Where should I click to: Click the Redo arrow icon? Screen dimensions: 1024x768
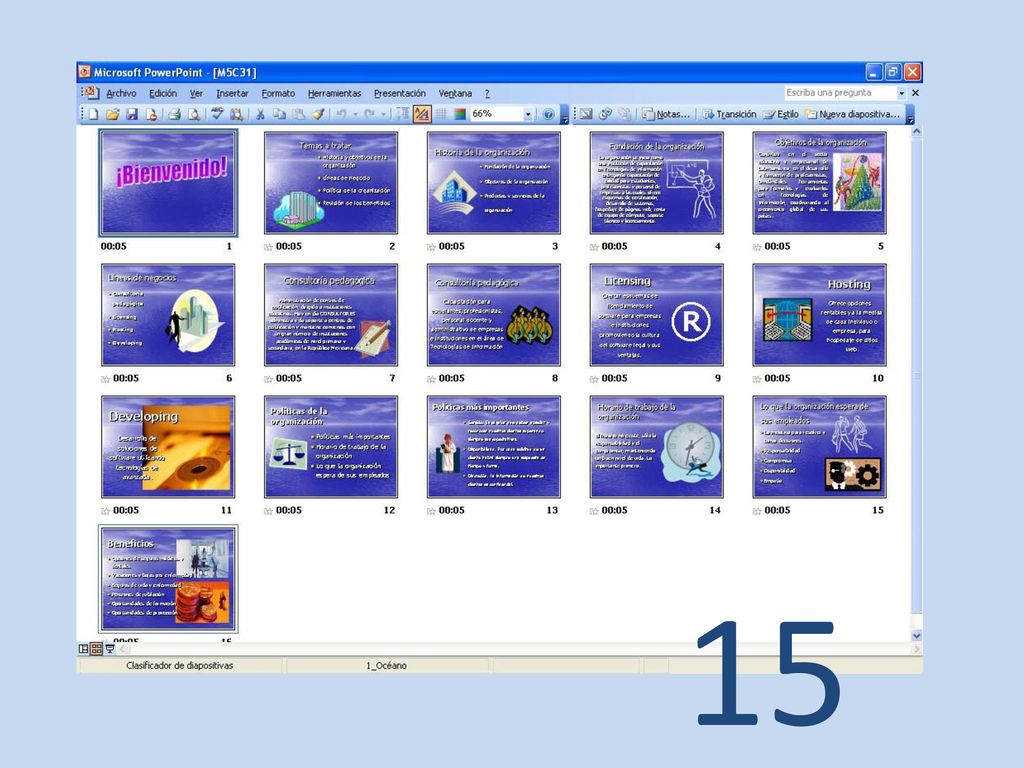click(x=370, y=114)
